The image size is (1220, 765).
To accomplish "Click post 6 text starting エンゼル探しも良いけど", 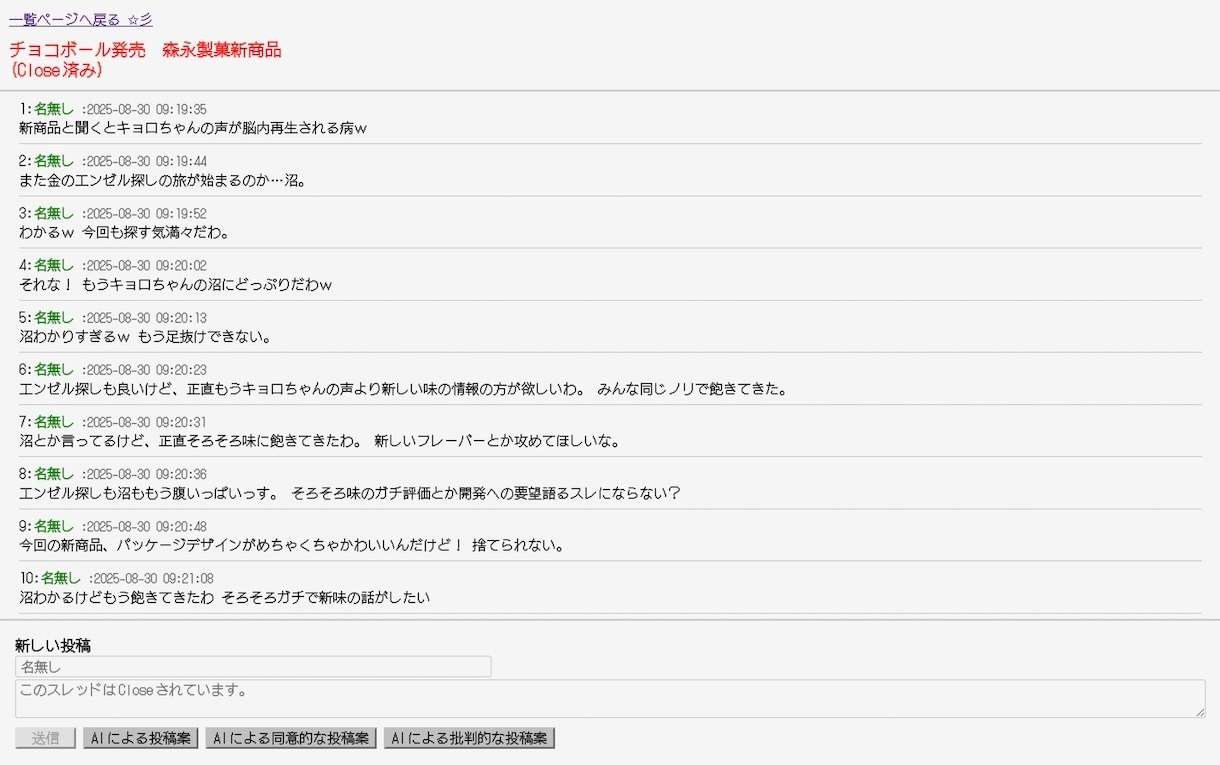I will click(x=403, y=389).
